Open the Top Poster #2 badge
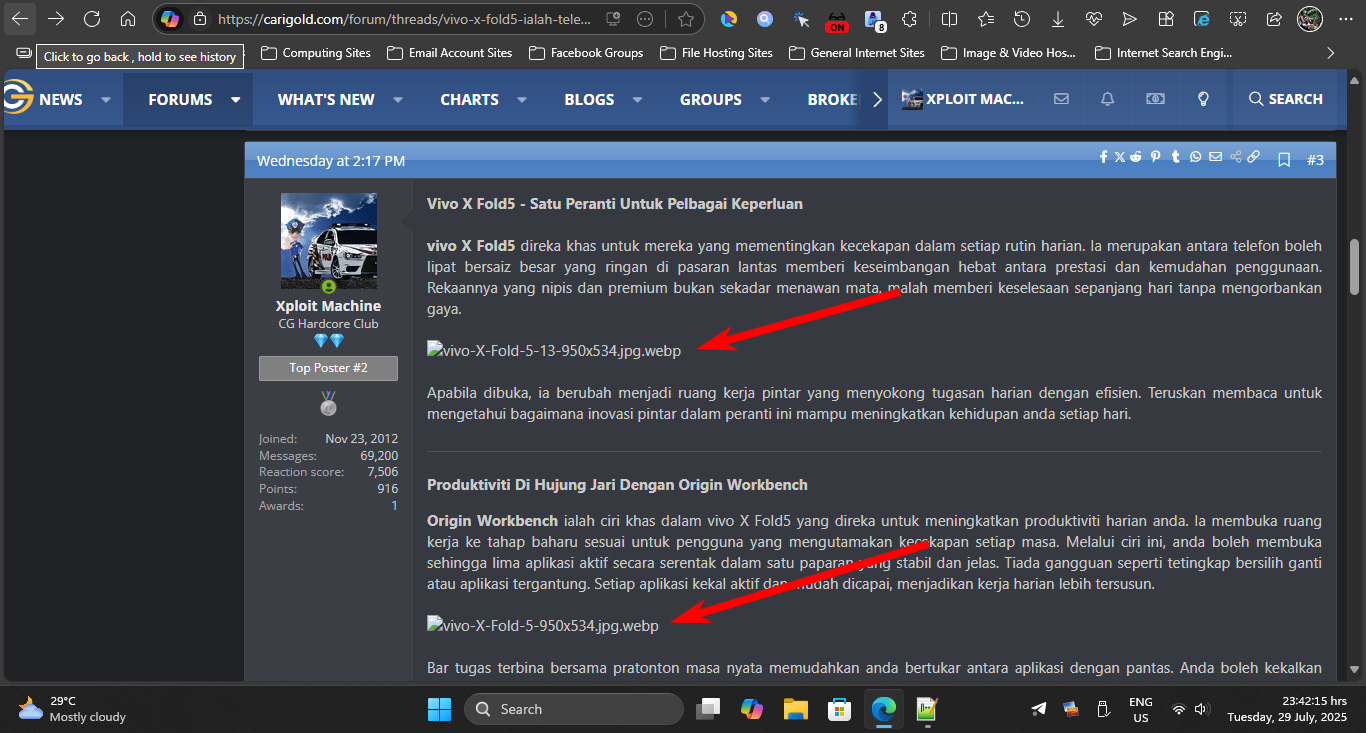The width and height of the screenshot is (1366, 733). click(328, 368)
